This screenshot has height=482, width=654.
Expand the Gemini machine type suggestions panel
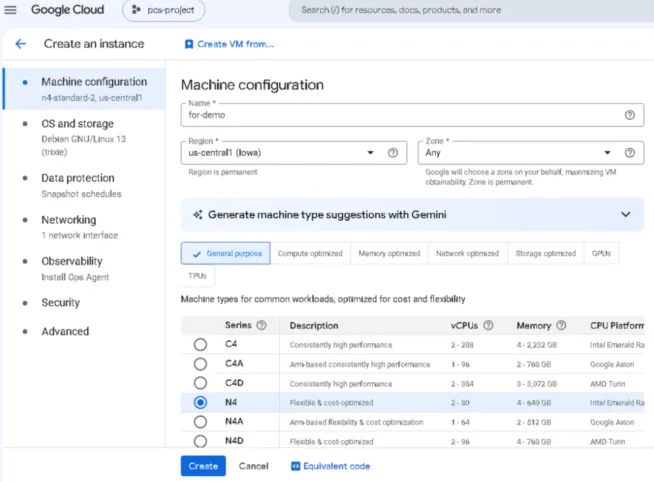pos(625,214)
